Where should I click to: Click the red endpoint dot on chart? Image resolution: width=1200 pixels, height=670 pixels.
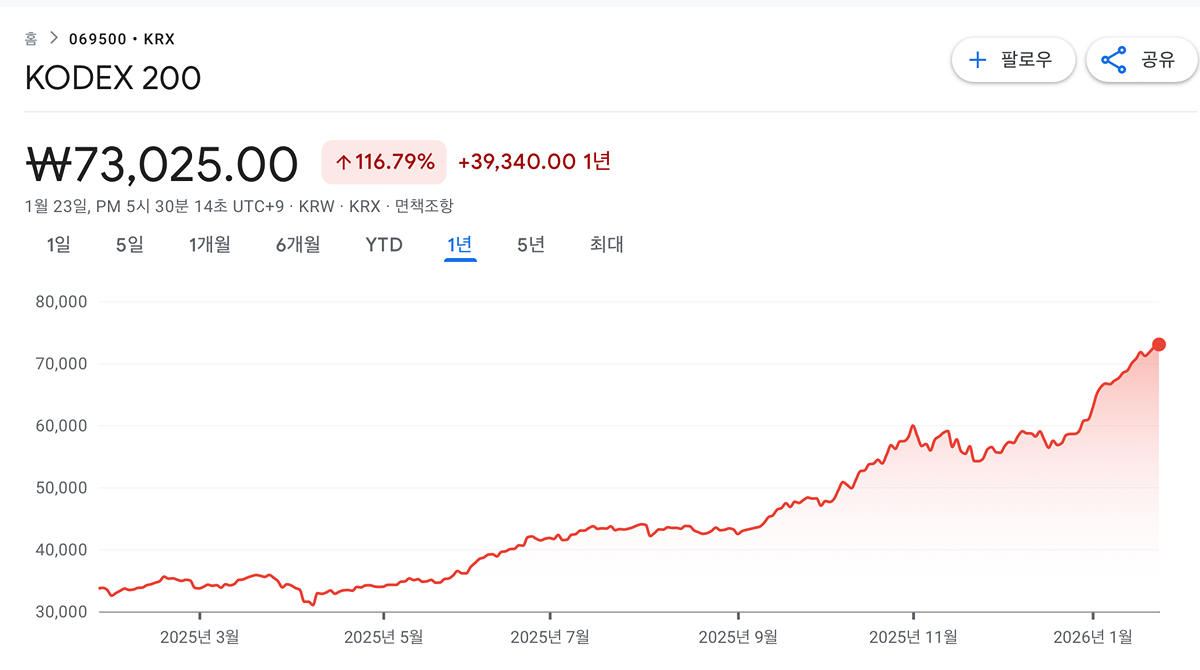[1159, 345]
